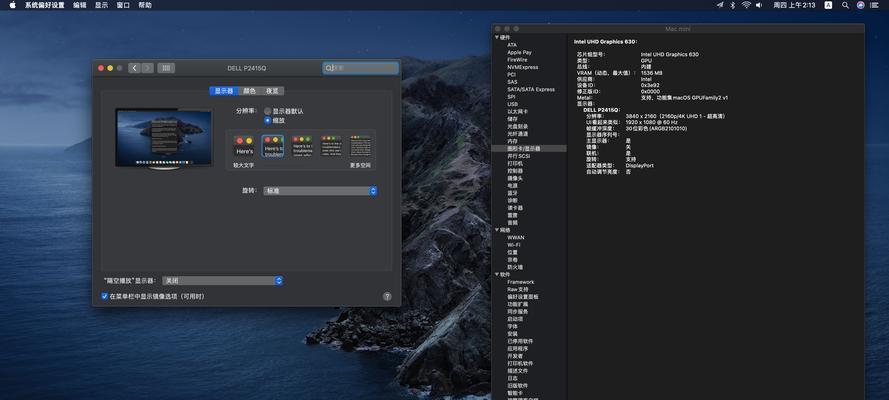
Task: Go back with the left arrow toolbar button
Action: tap(134, 68)
